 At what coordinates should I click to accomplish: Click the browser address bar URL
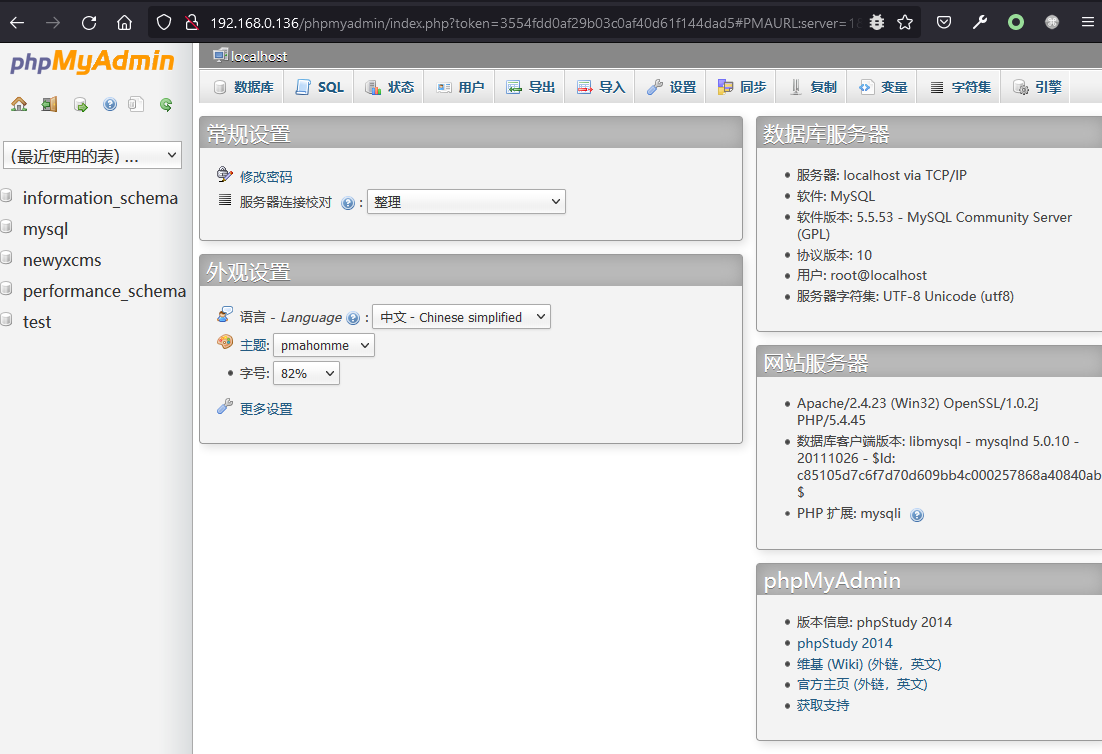(x=534, y=22)
